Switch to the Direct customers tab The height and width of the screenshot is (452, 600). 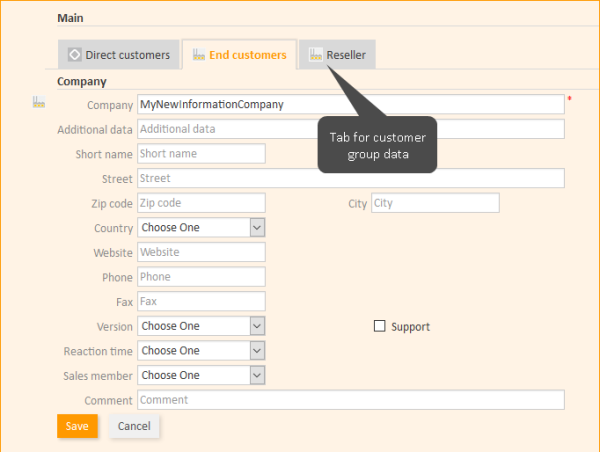tap(119, 55)
